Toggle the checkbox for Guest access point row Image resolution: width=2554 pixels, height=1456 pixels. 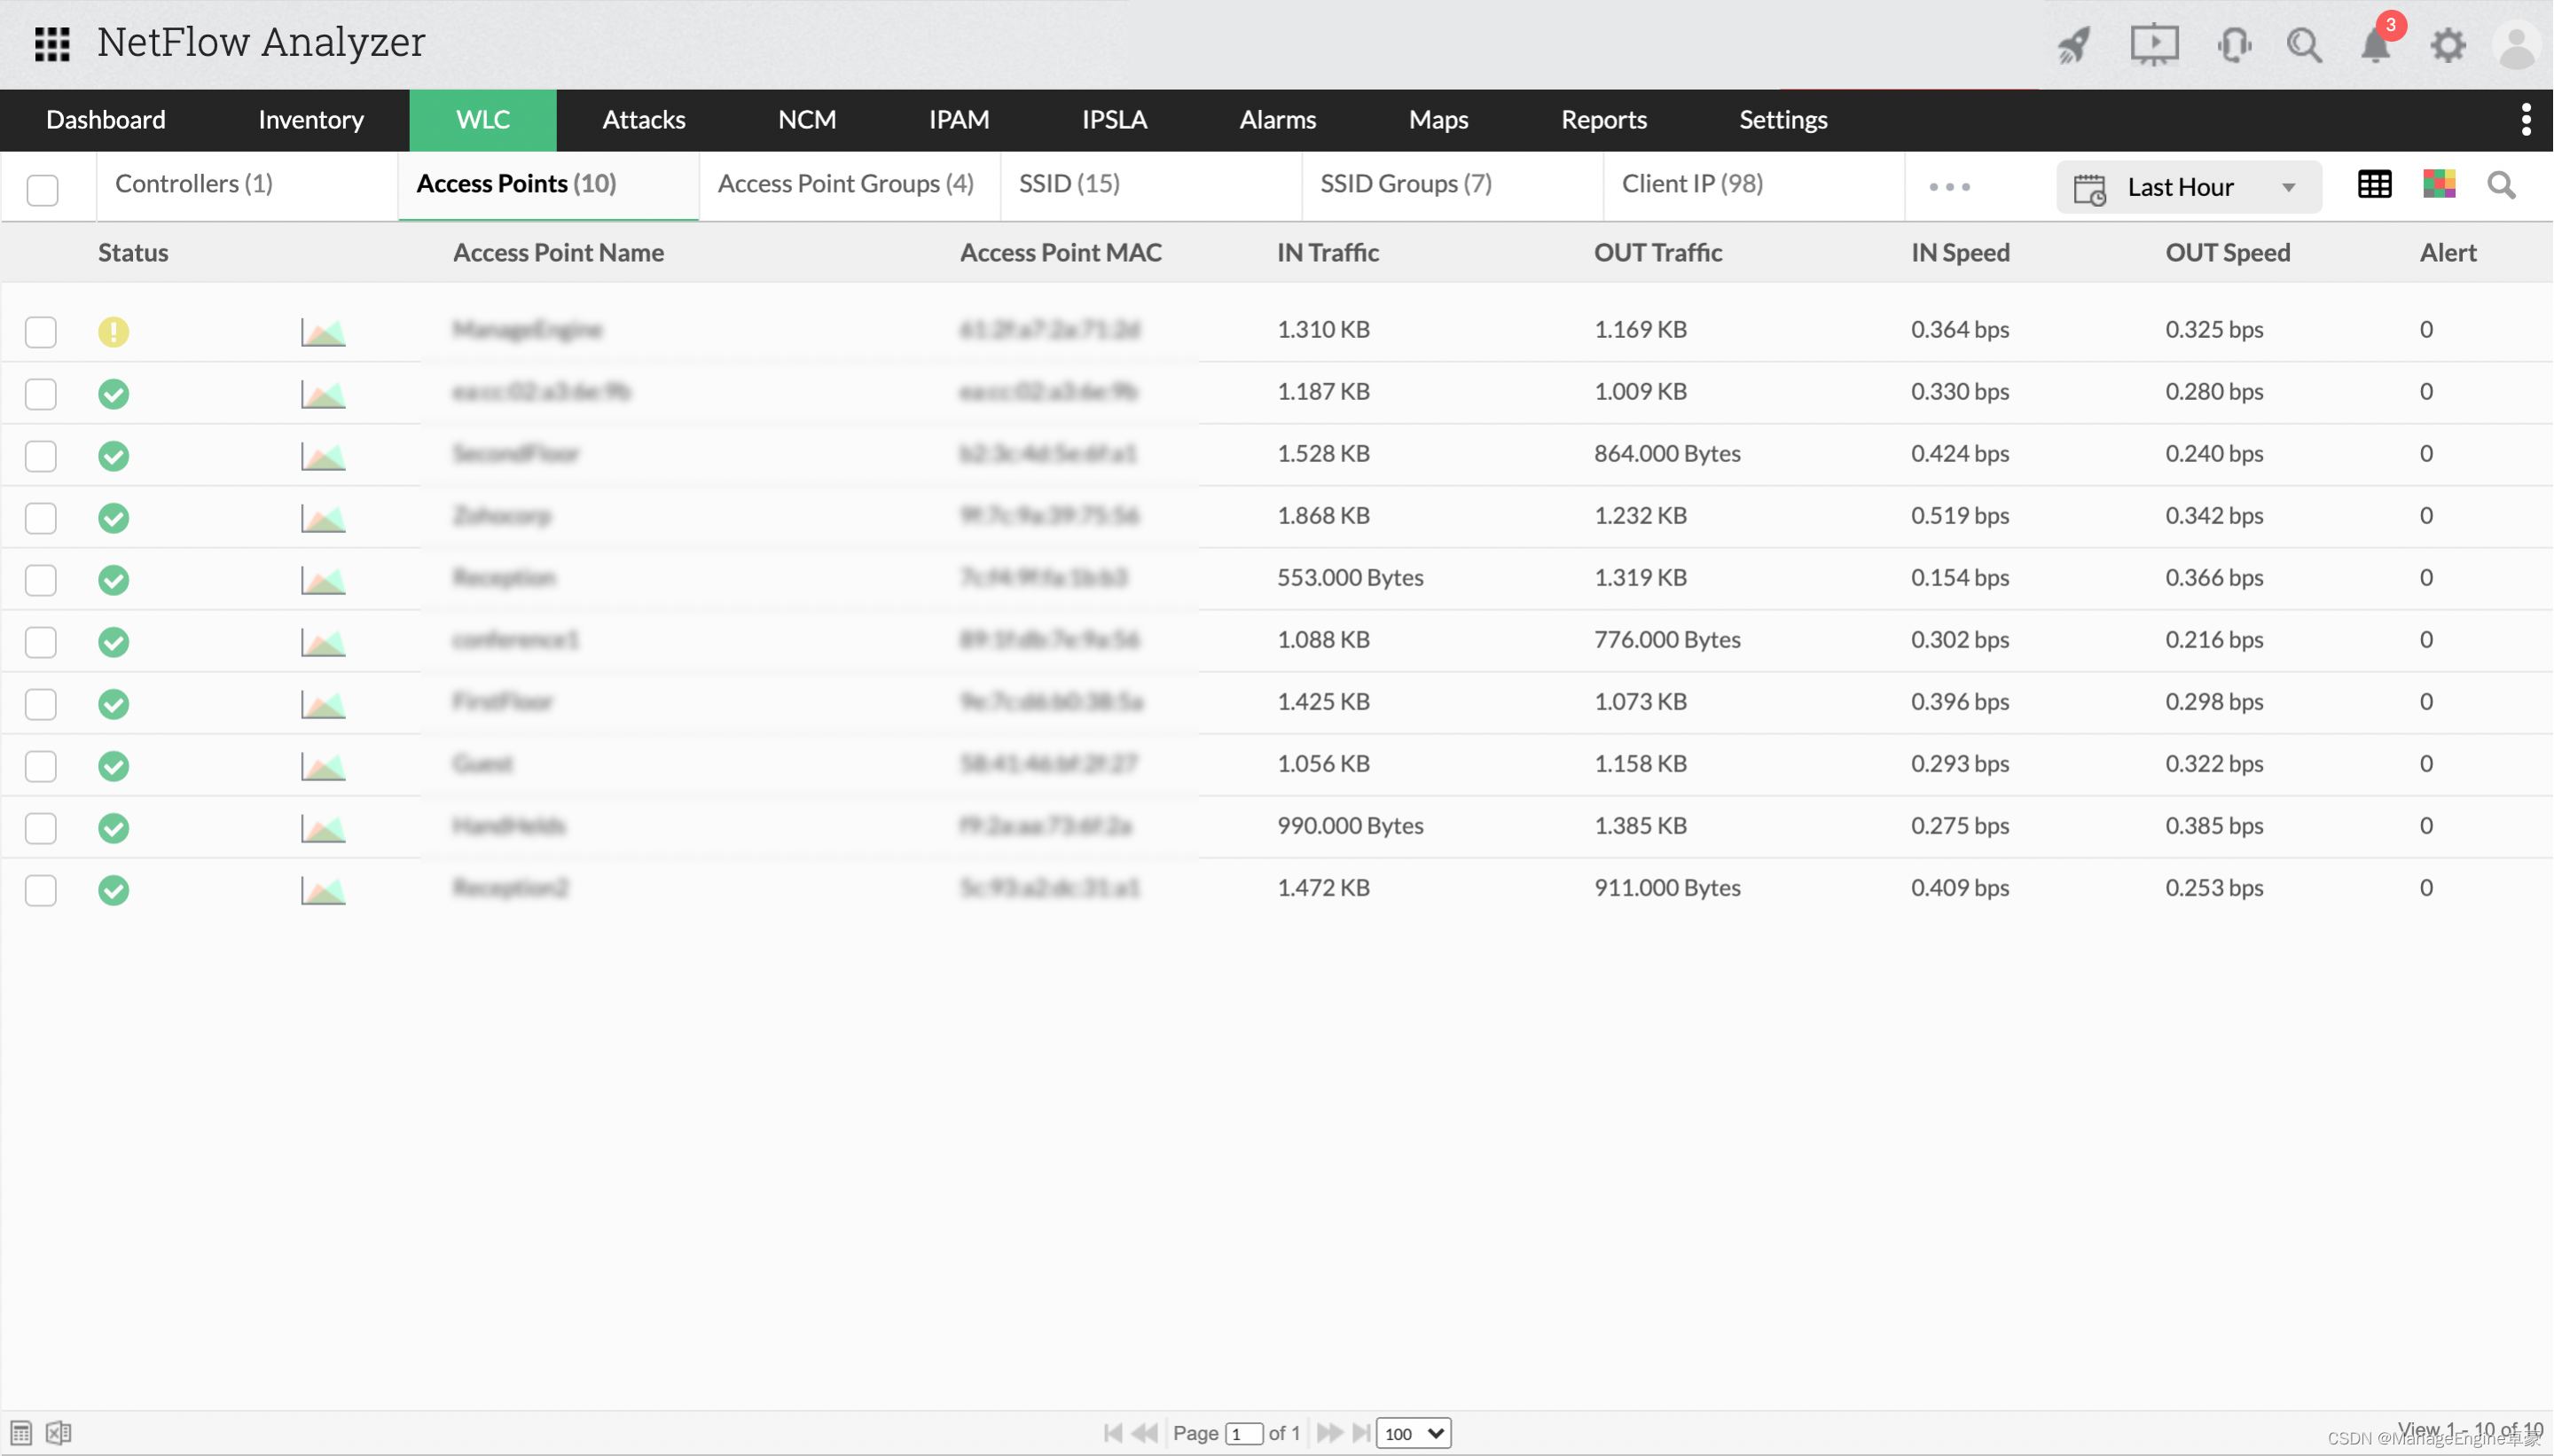pyautogui.click(x=42, y=763)
